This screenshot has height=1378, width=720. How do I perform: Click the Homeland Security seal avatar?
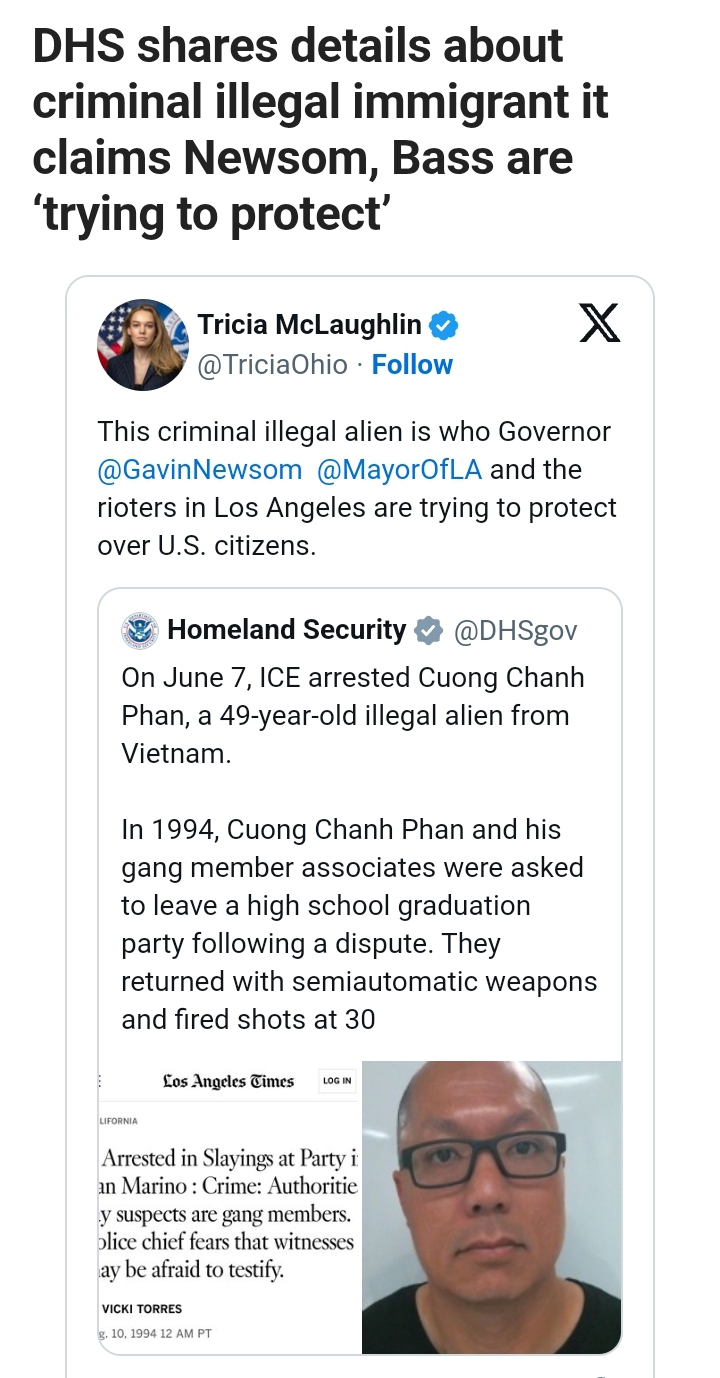[x=140, y=630]
